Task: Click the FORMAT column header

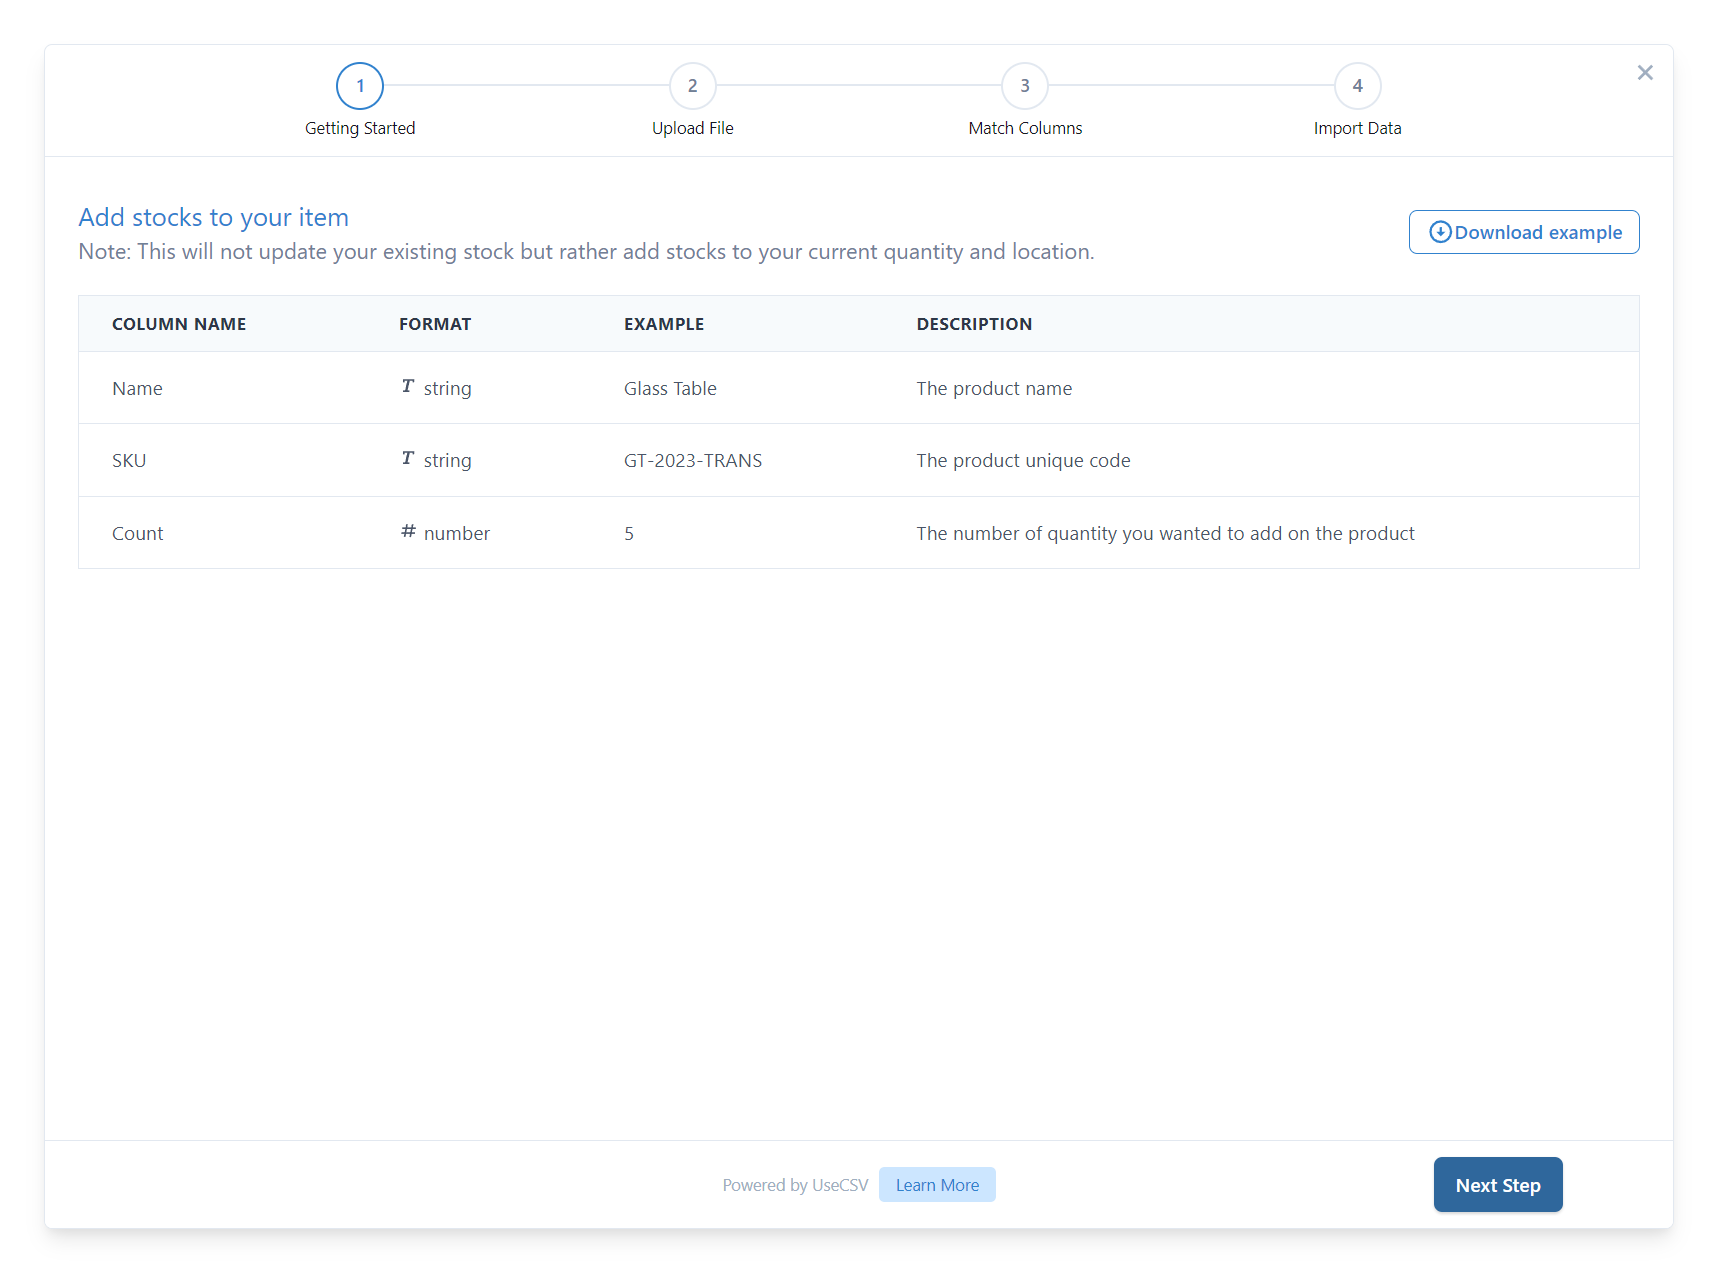Action: pyautogui.click(x=435, y=324)
